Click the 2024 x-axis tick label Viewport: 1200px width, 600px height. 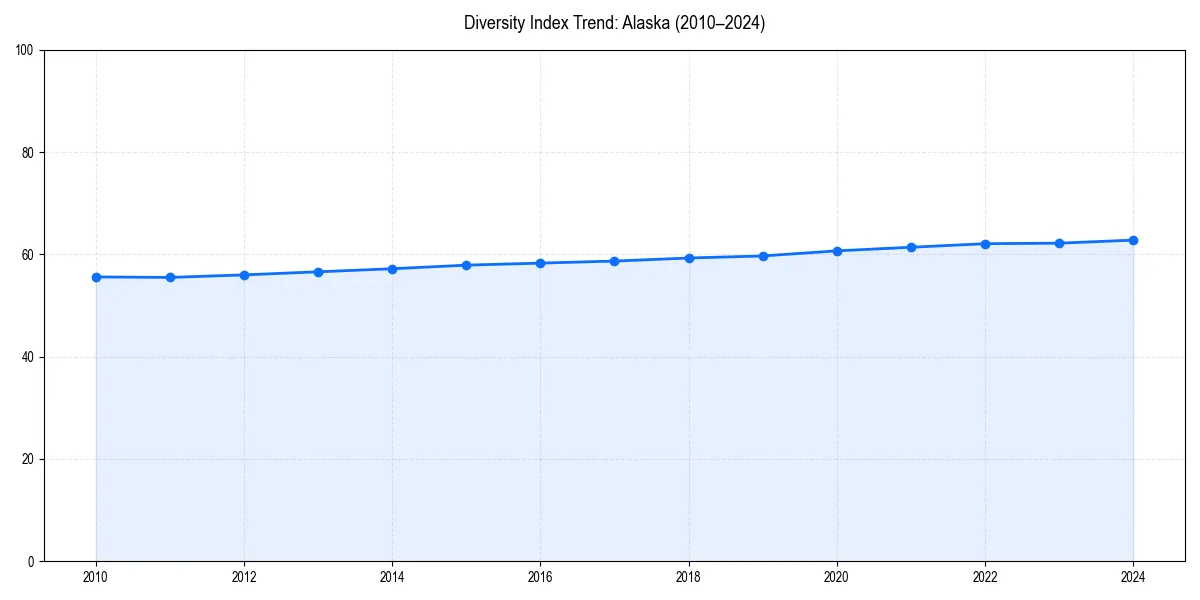tap(1132, 577)
